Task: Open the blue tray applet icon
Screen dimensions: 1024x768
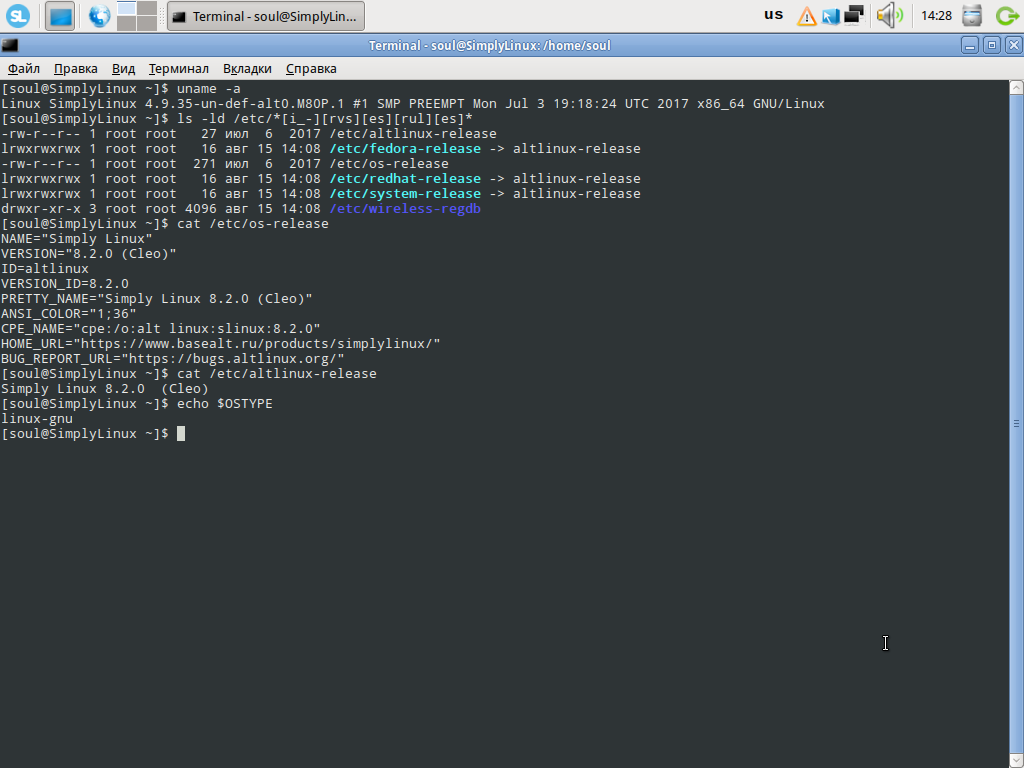Action: point(831,16)
